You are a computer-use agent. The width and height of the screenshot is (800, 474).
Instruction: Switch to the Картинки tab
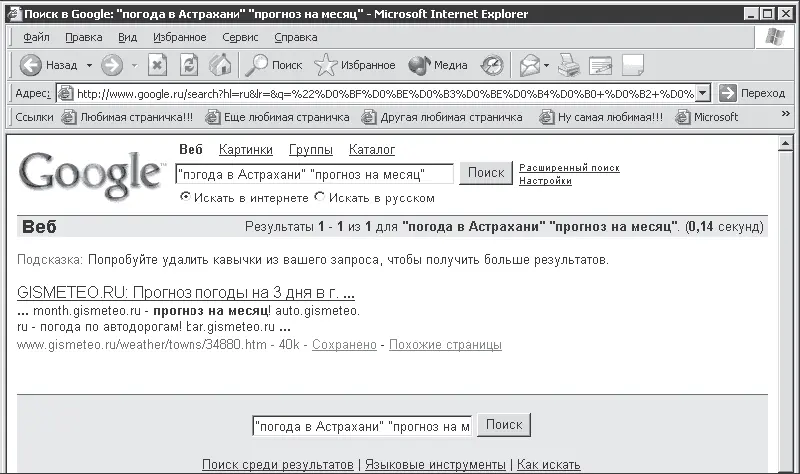(245, 149)
